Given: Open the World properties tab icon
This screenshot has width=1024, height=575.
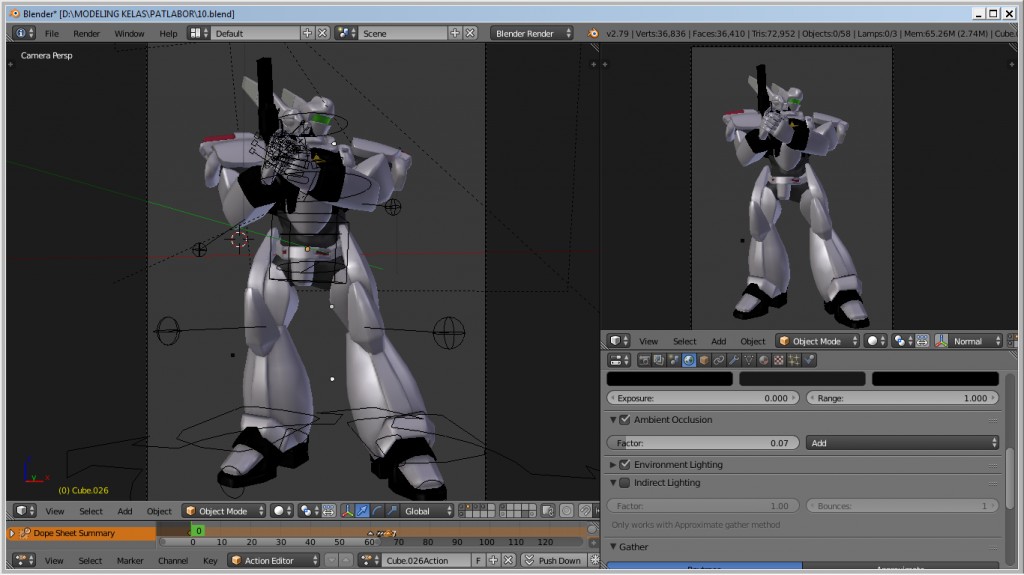Looking at the screenshot, I should tap(689, 360).
